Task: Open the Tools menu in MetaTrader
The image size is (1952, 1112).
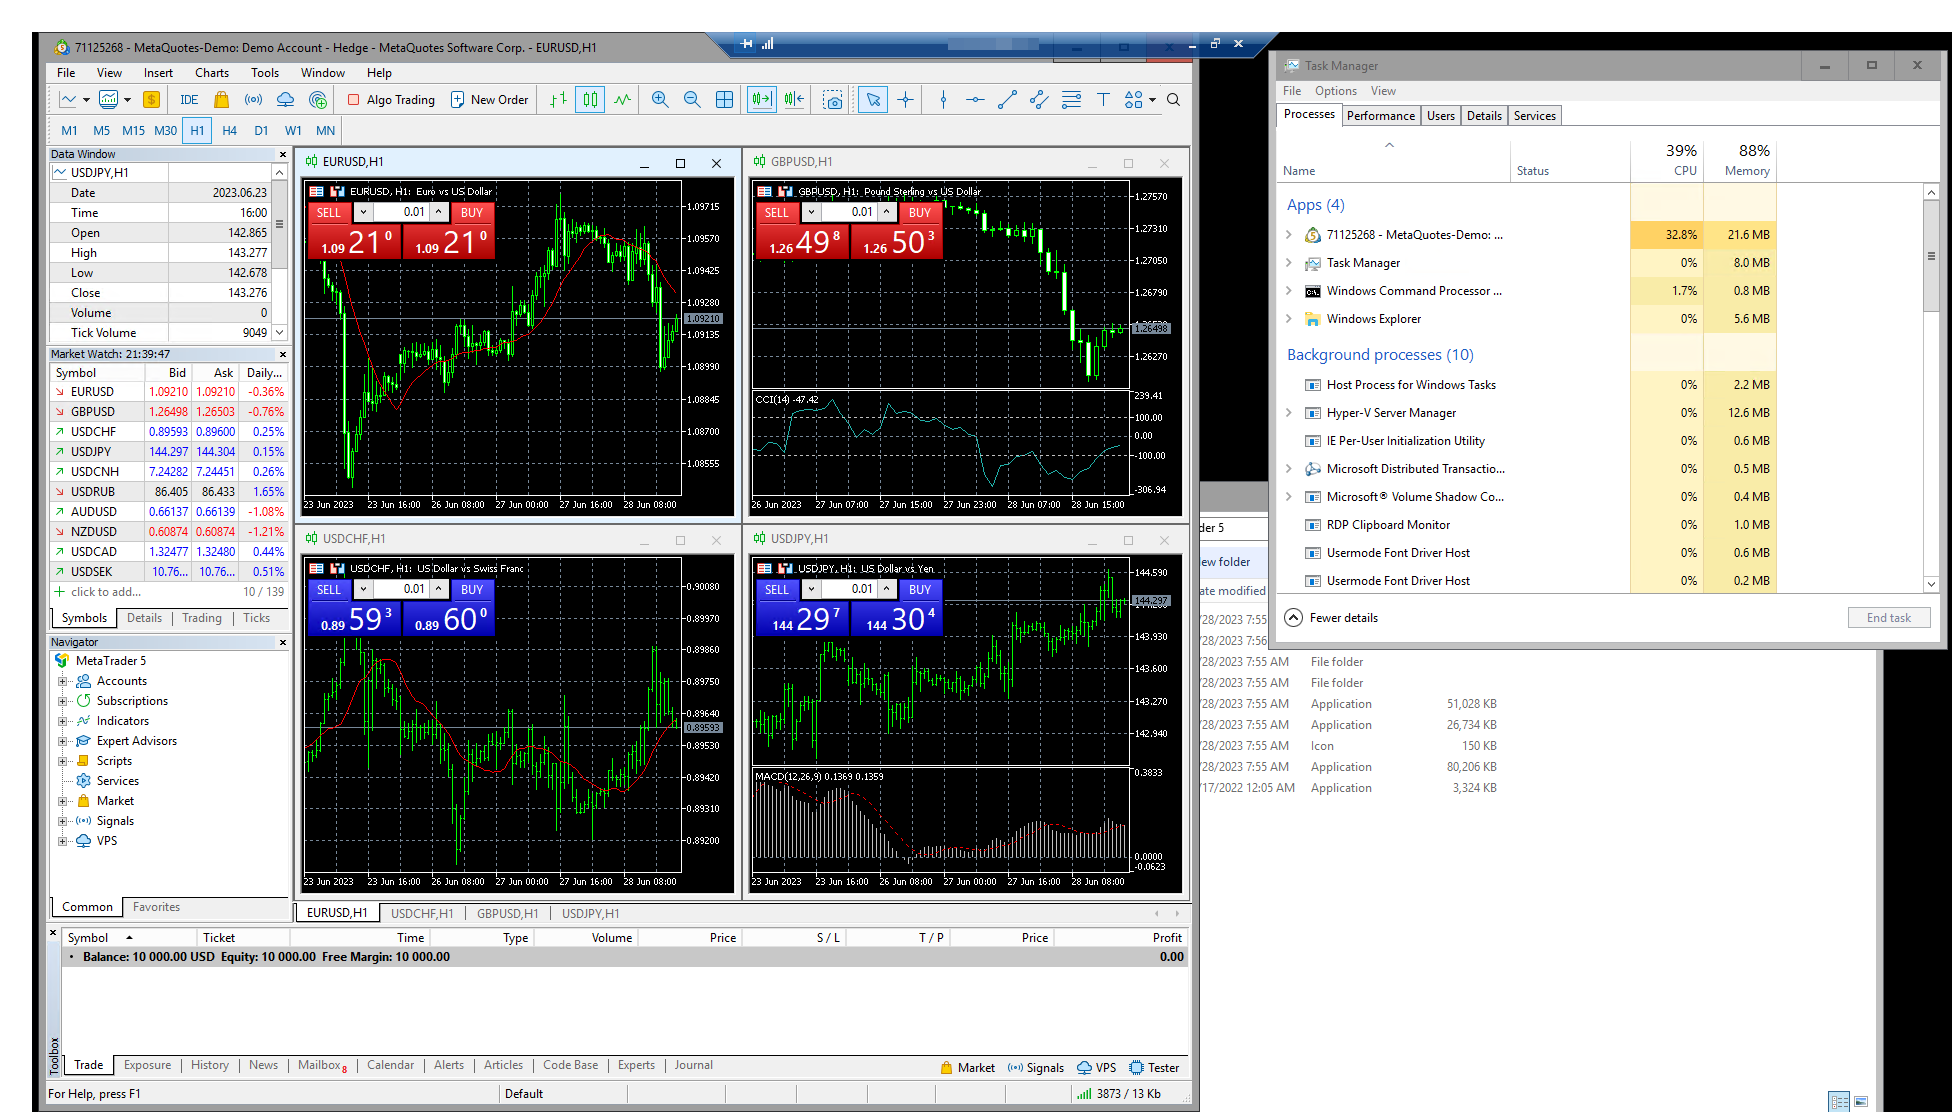Action: [265, 73]
